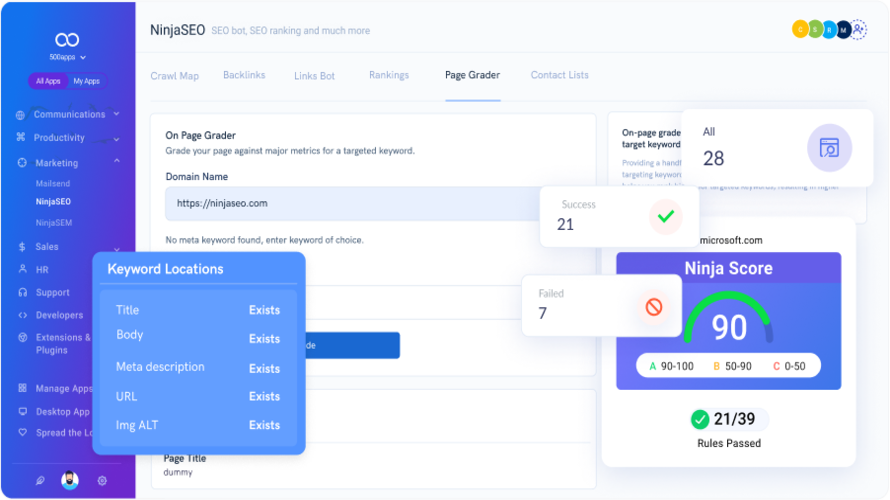Click the A 90-100 grade legend

671,366
